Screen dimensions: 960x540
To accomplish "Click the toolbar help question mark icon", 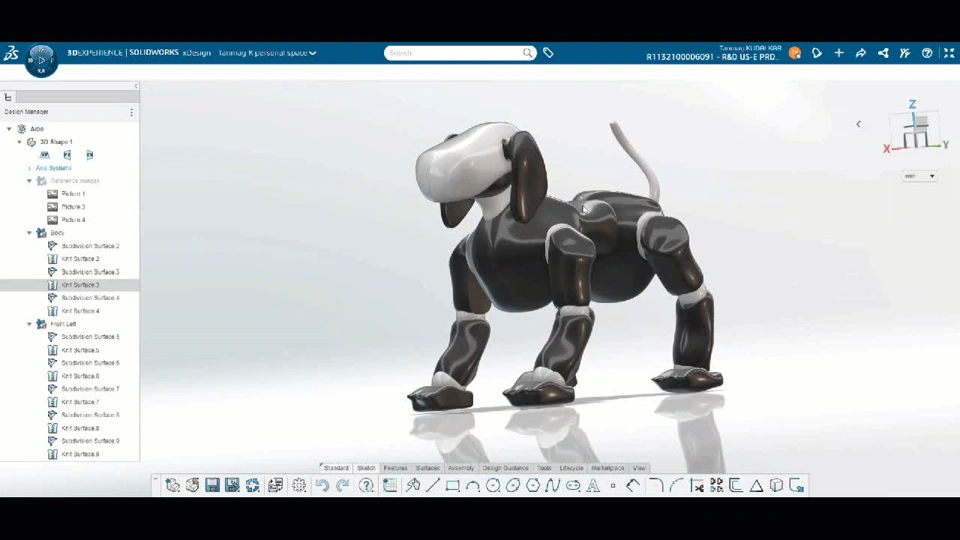I will [x=366, y=486].
